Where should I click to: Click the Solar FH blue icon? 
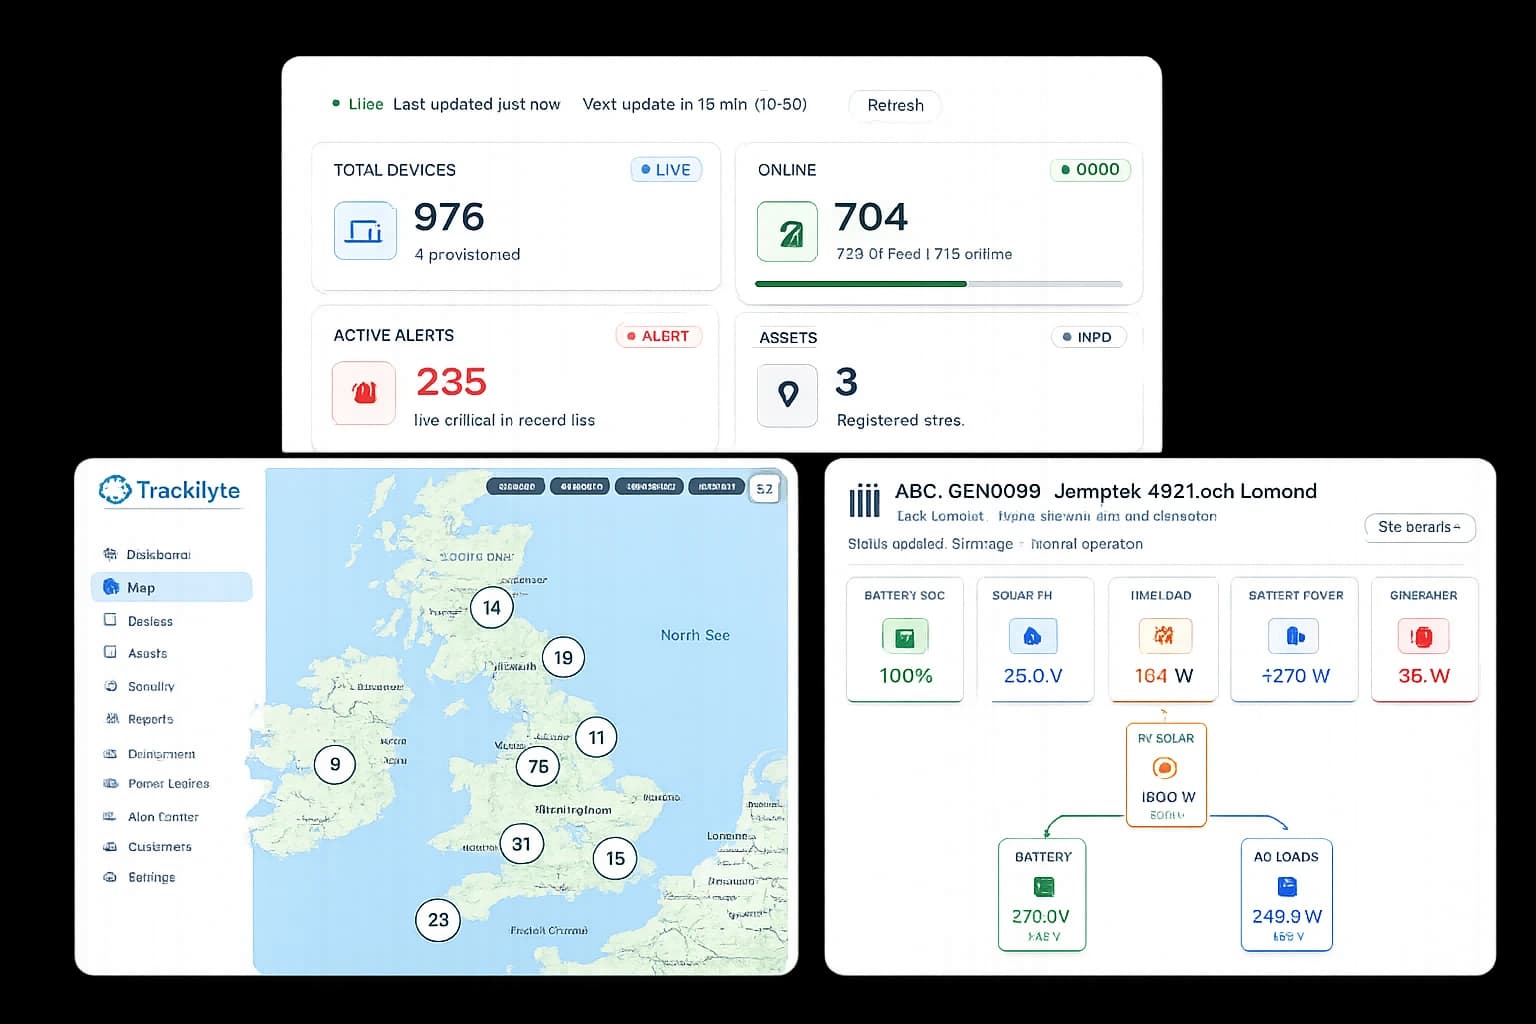click(x=1033, y=636)
